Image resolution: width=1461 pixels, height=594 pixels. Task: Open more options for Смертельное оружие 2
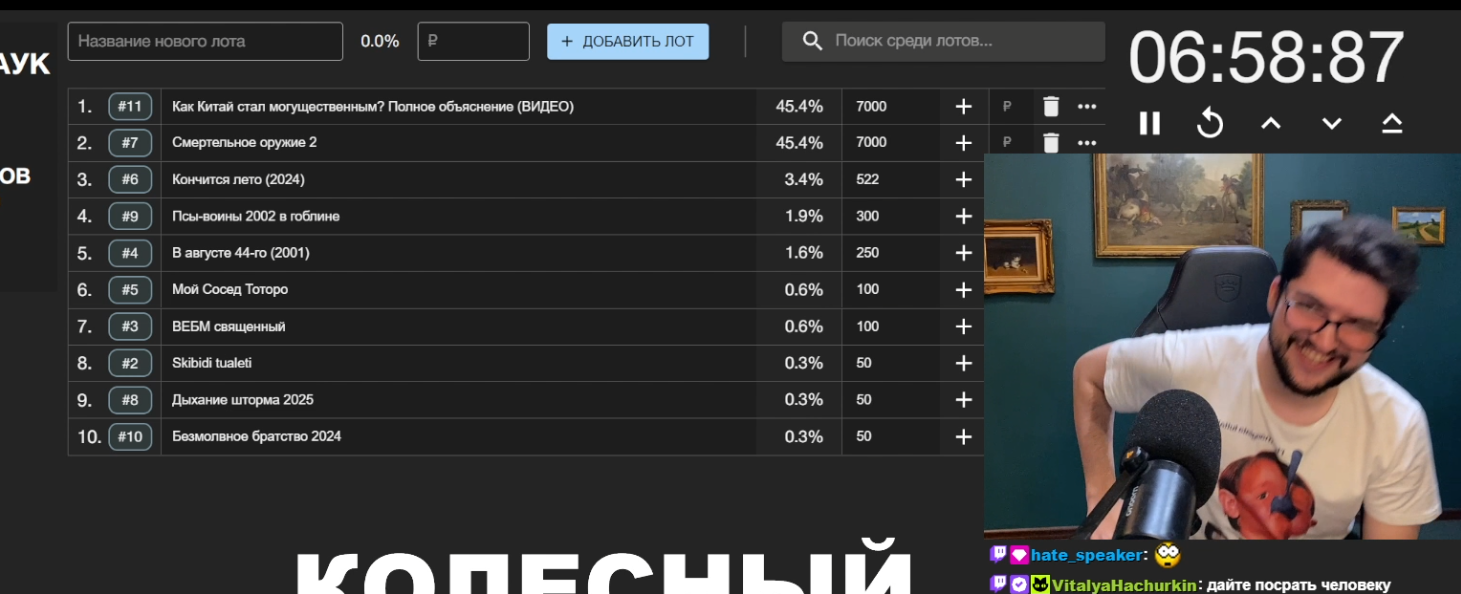click(1087, 143)
